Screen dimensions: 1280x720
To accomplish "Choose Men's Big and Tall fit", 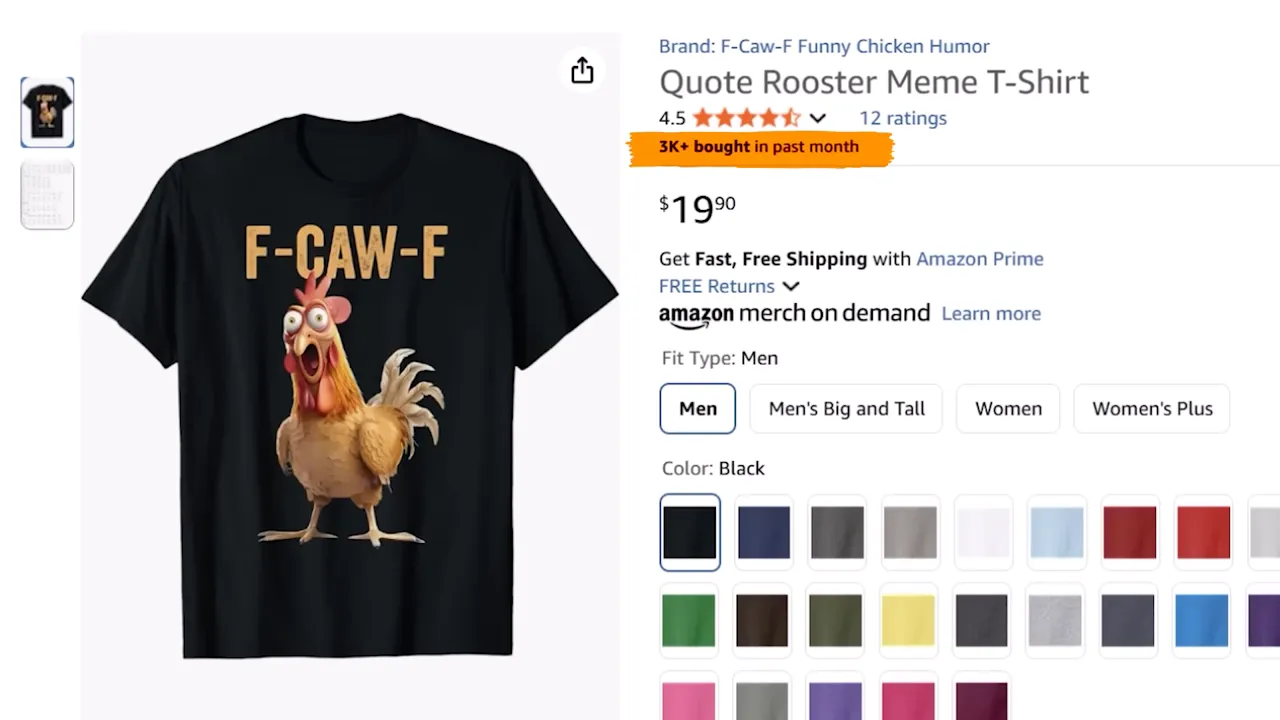I will [x=846, y=409].
